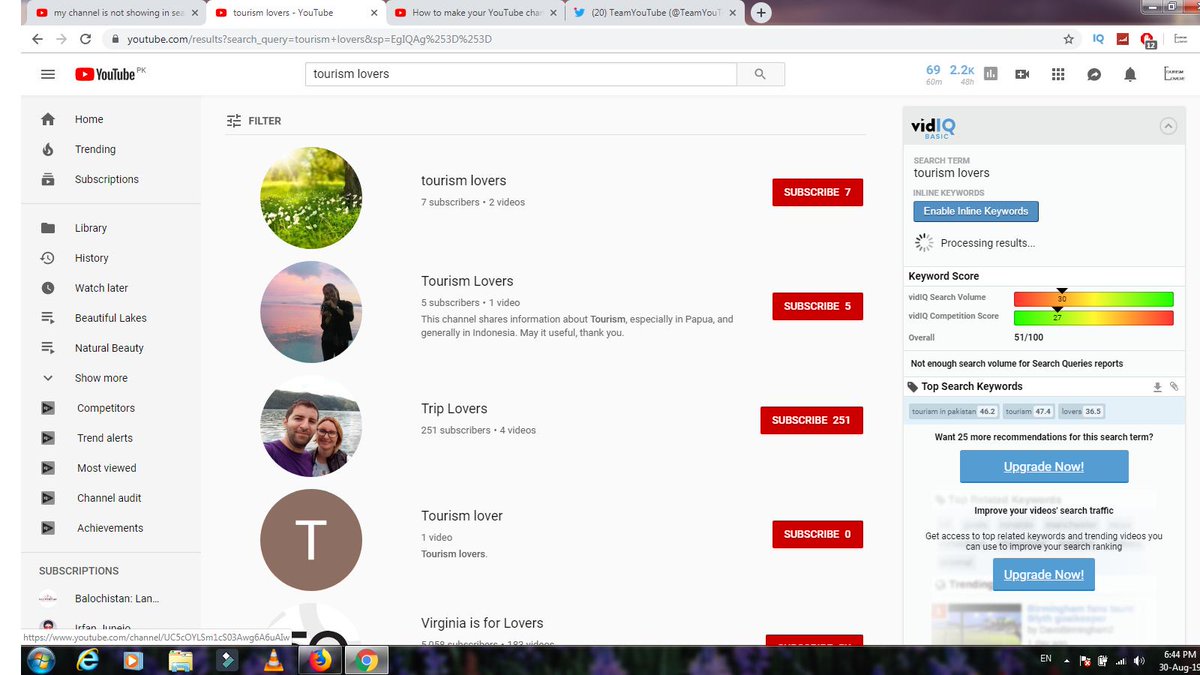
Task: Click the vidIQ Search Volume score bar
Action: [x=1093, y=299]
